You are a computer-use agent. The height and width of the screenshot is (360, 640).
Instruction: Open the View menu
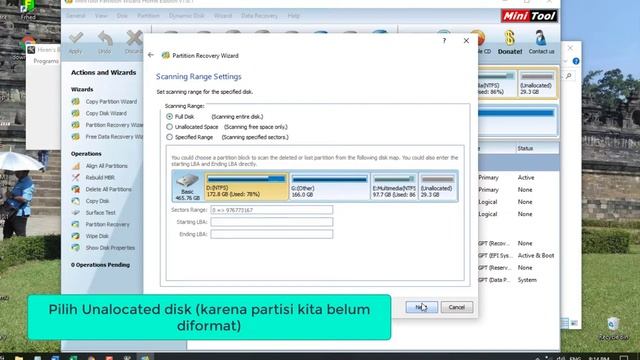[x=101, y=16]
